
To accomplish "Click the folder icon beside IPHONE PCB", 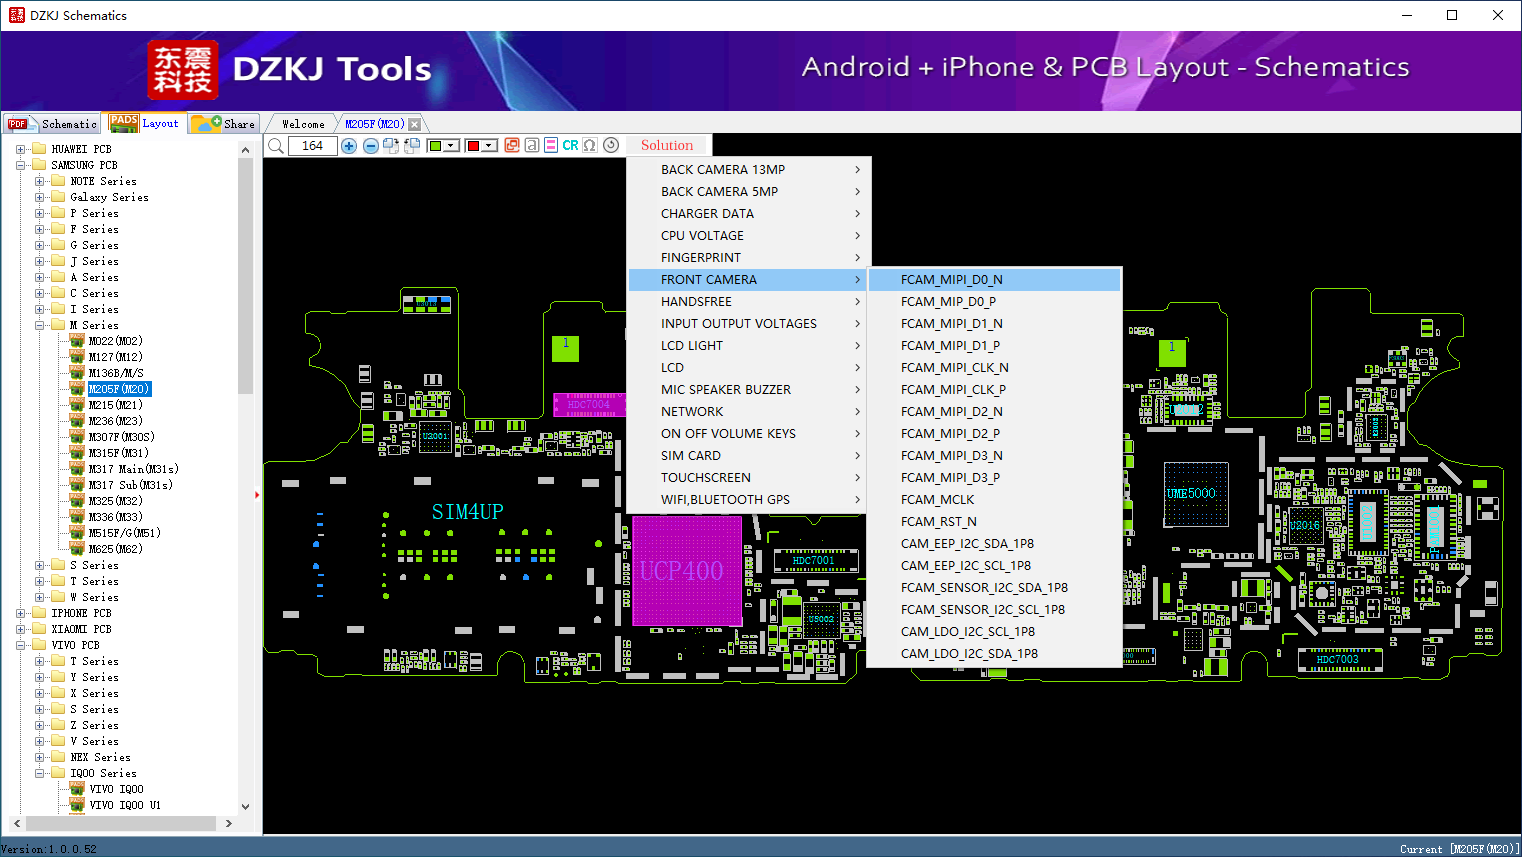I will point(39,613).
